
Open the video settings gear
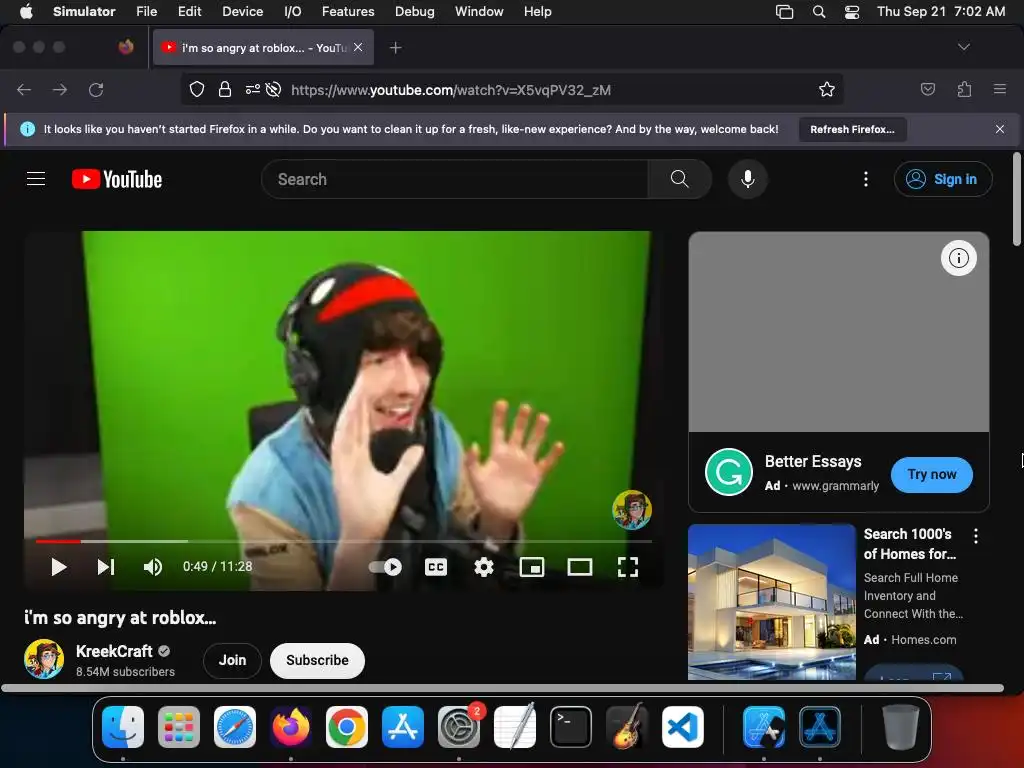click(484, 567)
